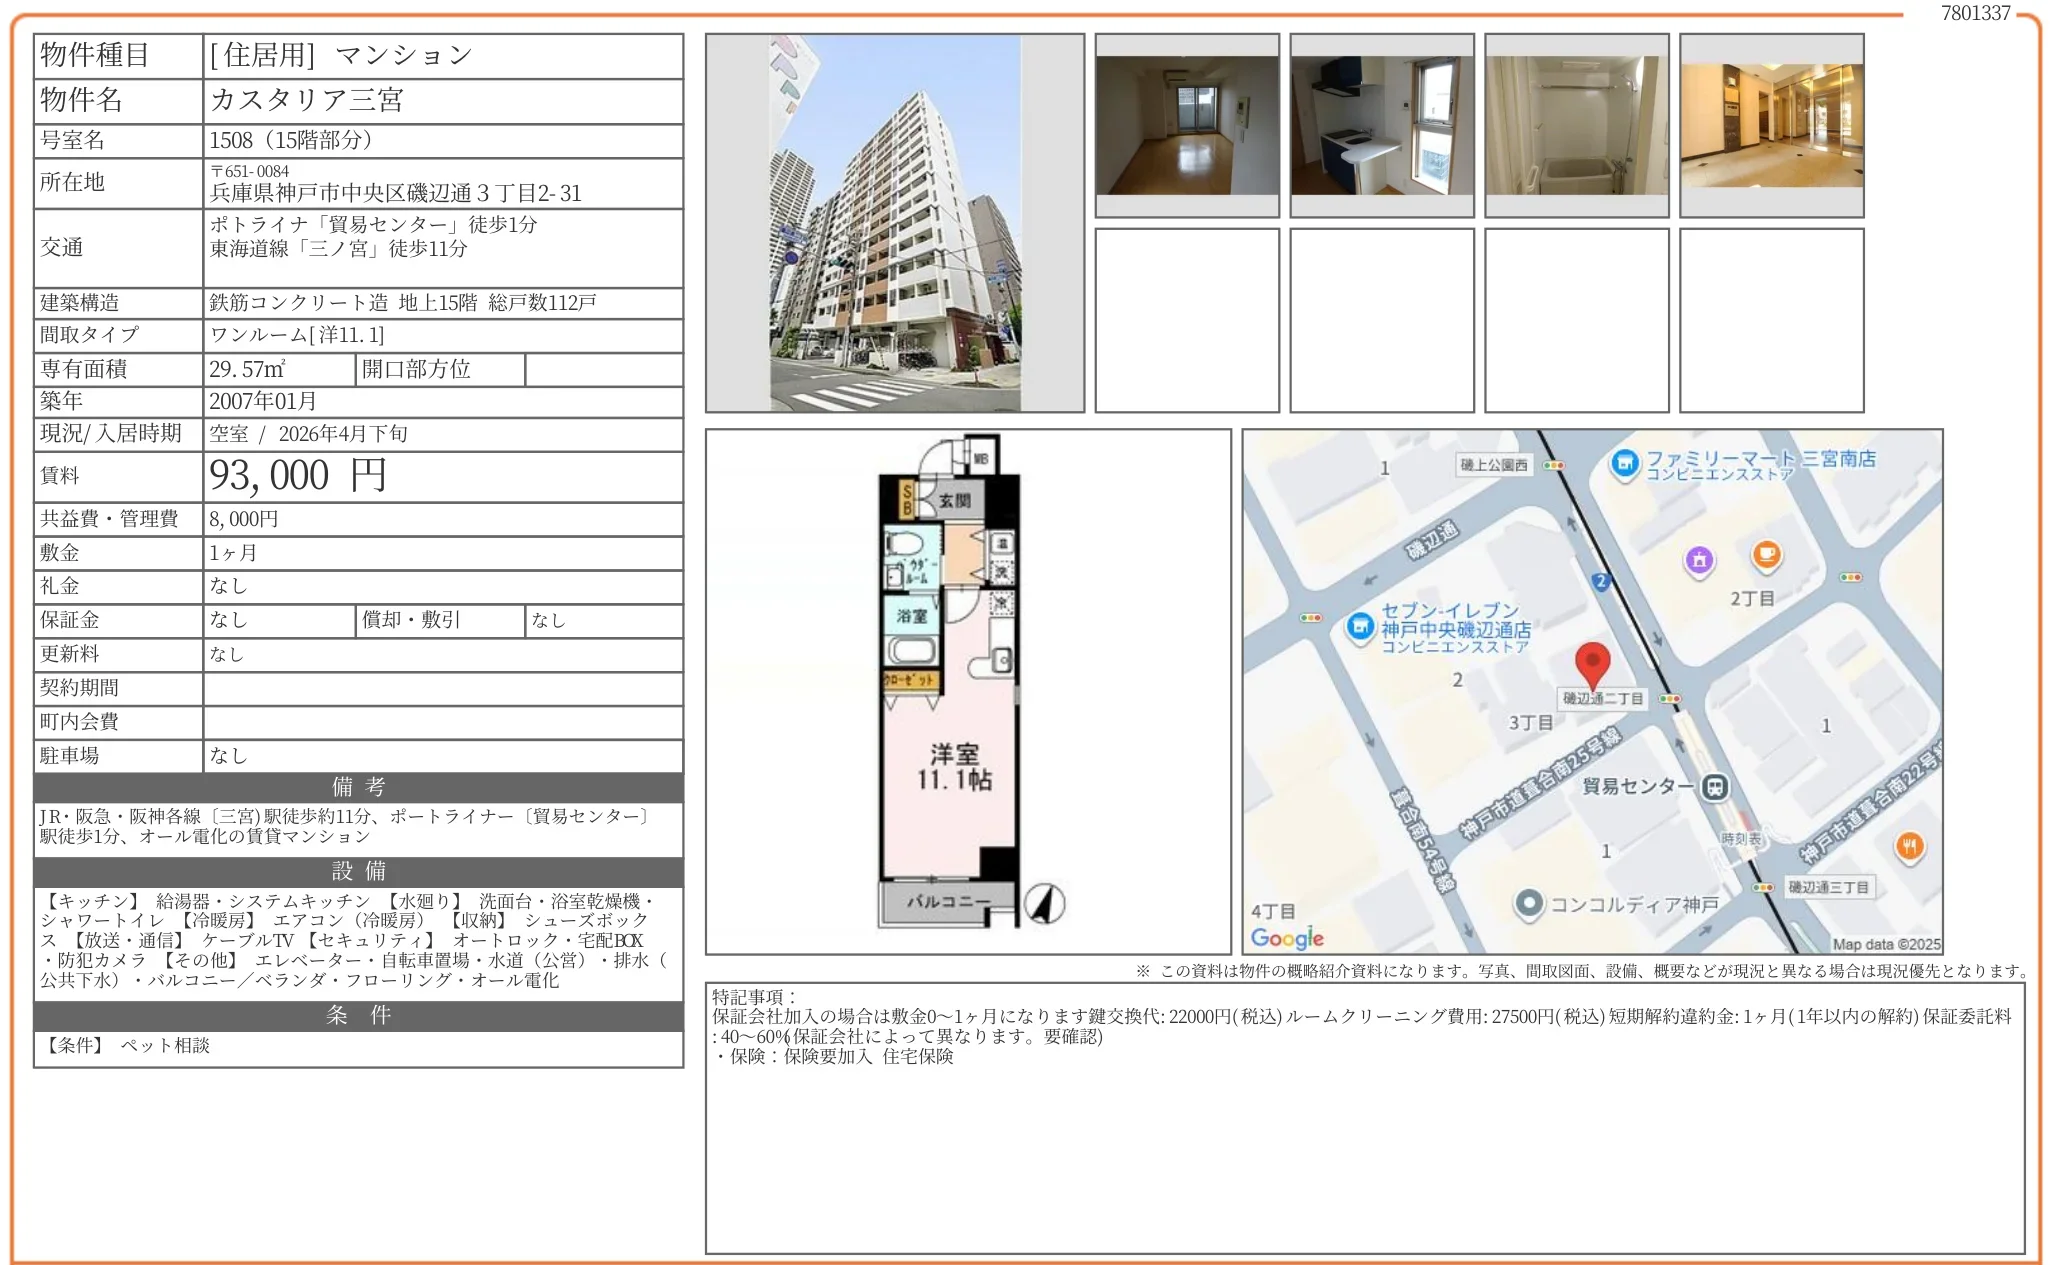Open the building exterior photo
This screenshot has width=2056, height=1265.
(895, 223)
